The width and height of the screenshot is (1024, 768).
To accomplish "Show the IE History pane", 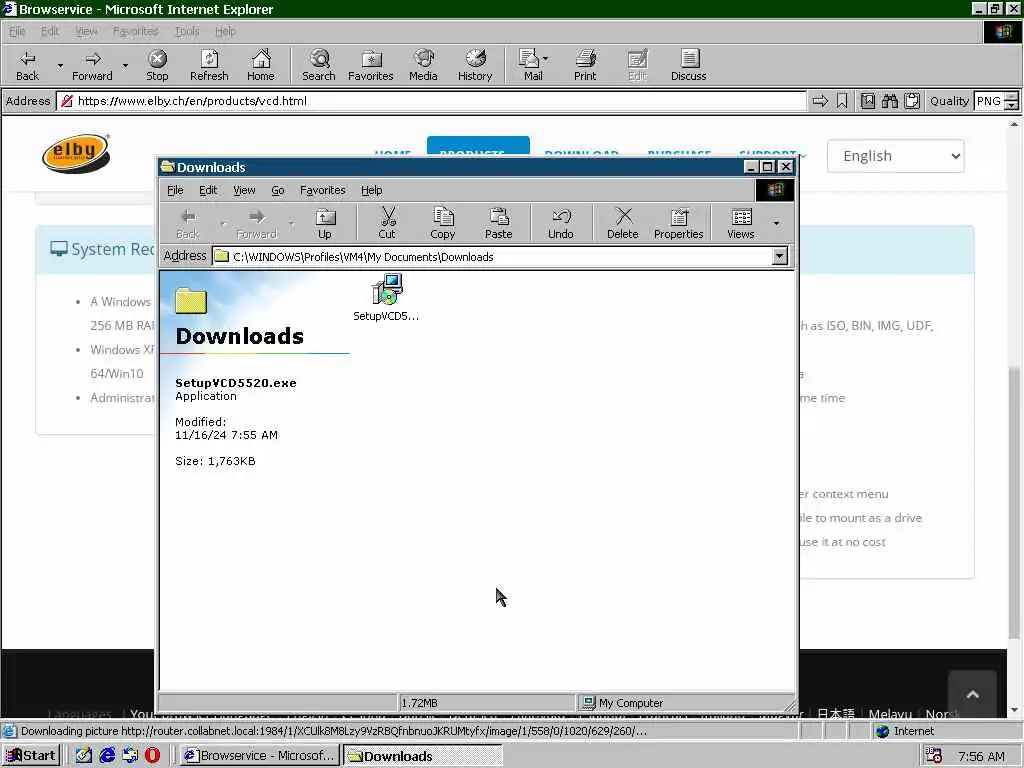I will click(x=475, y=65).
